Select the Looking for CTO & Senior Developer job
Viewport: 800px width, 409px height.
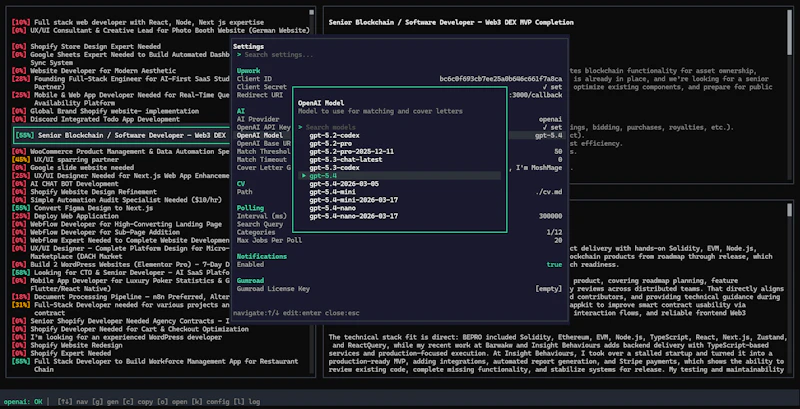point(120,273)
